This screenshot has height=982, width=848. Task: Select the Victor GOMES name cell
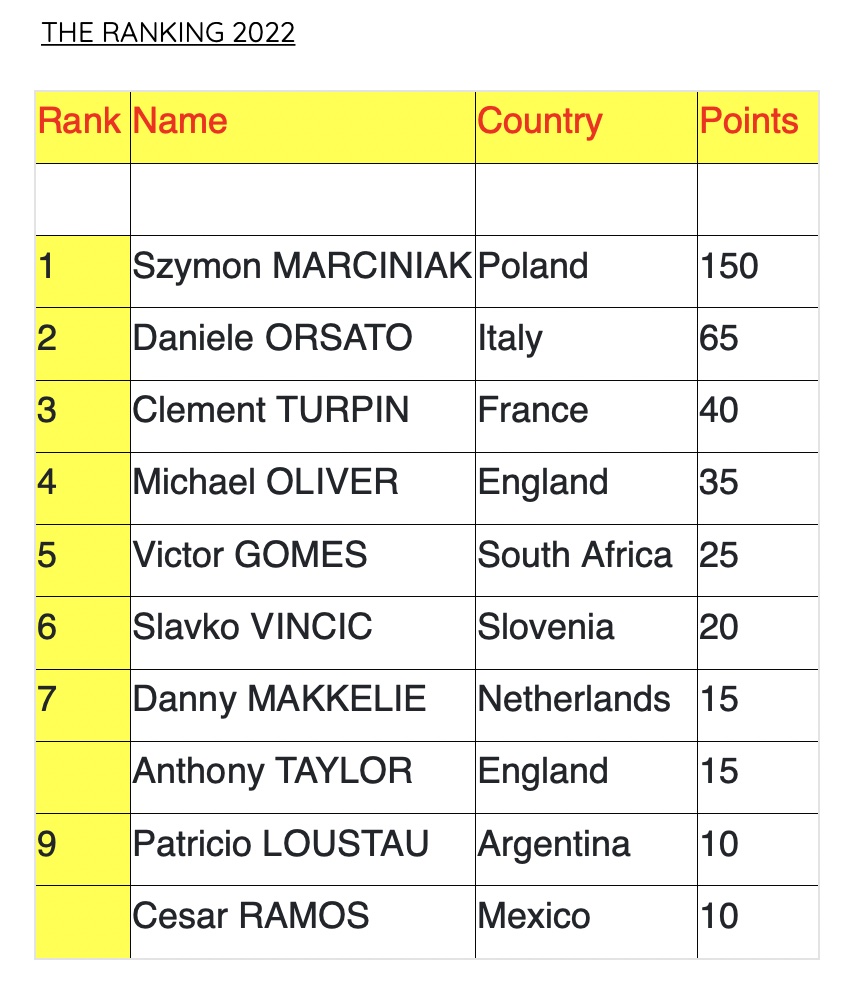coord(250,555)
